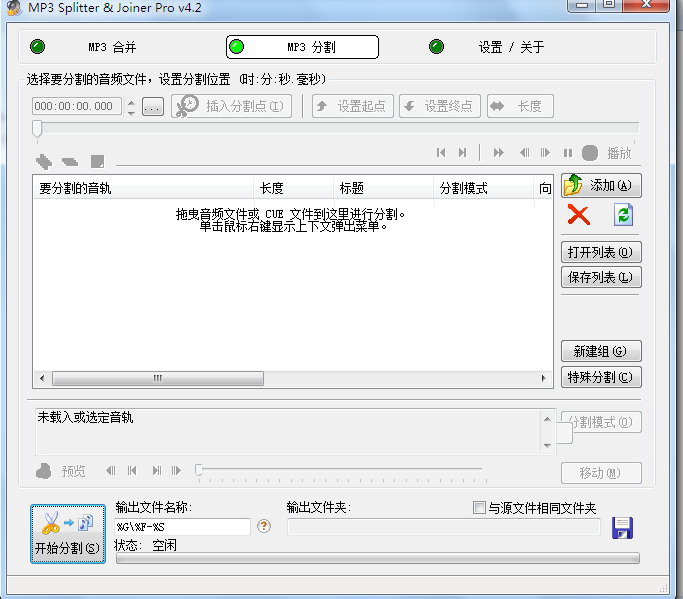683x599 pixels.
Task: Click the output filename field %G\%F-%S
Action: 183,527
